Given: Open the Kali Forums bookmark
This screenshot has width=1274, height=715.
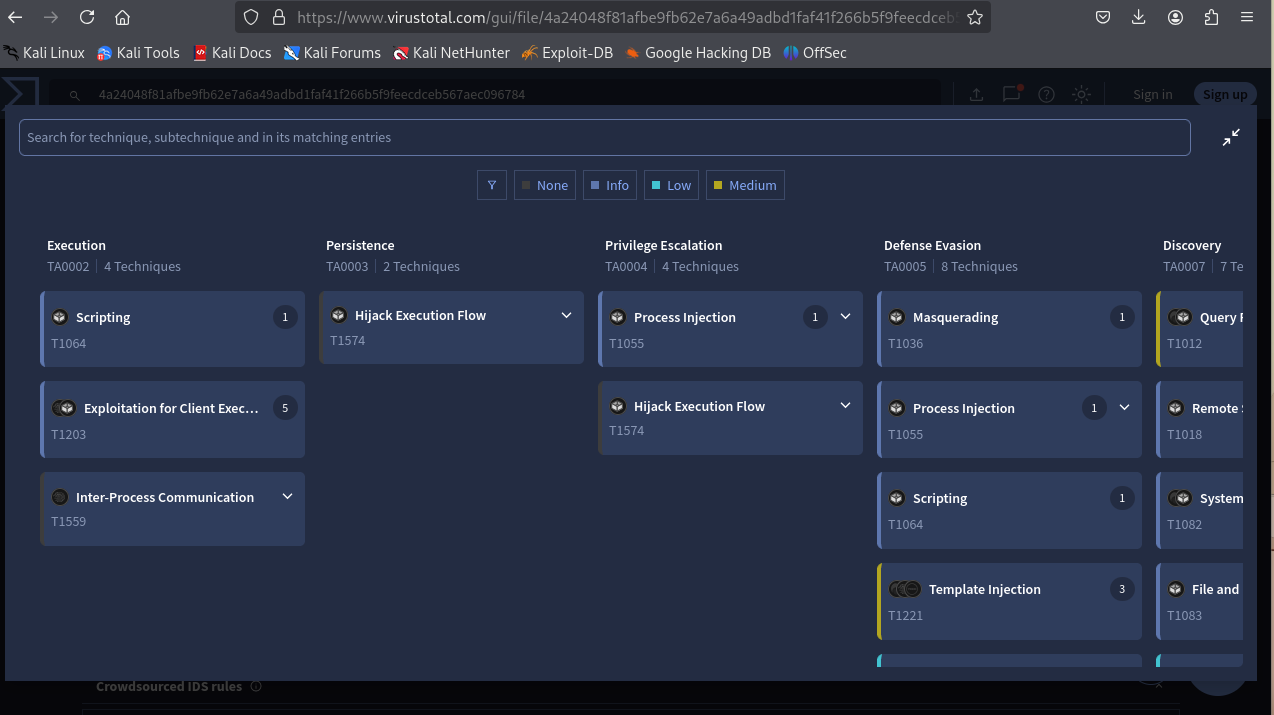Looking at the screenshot, I should point(332,53).
